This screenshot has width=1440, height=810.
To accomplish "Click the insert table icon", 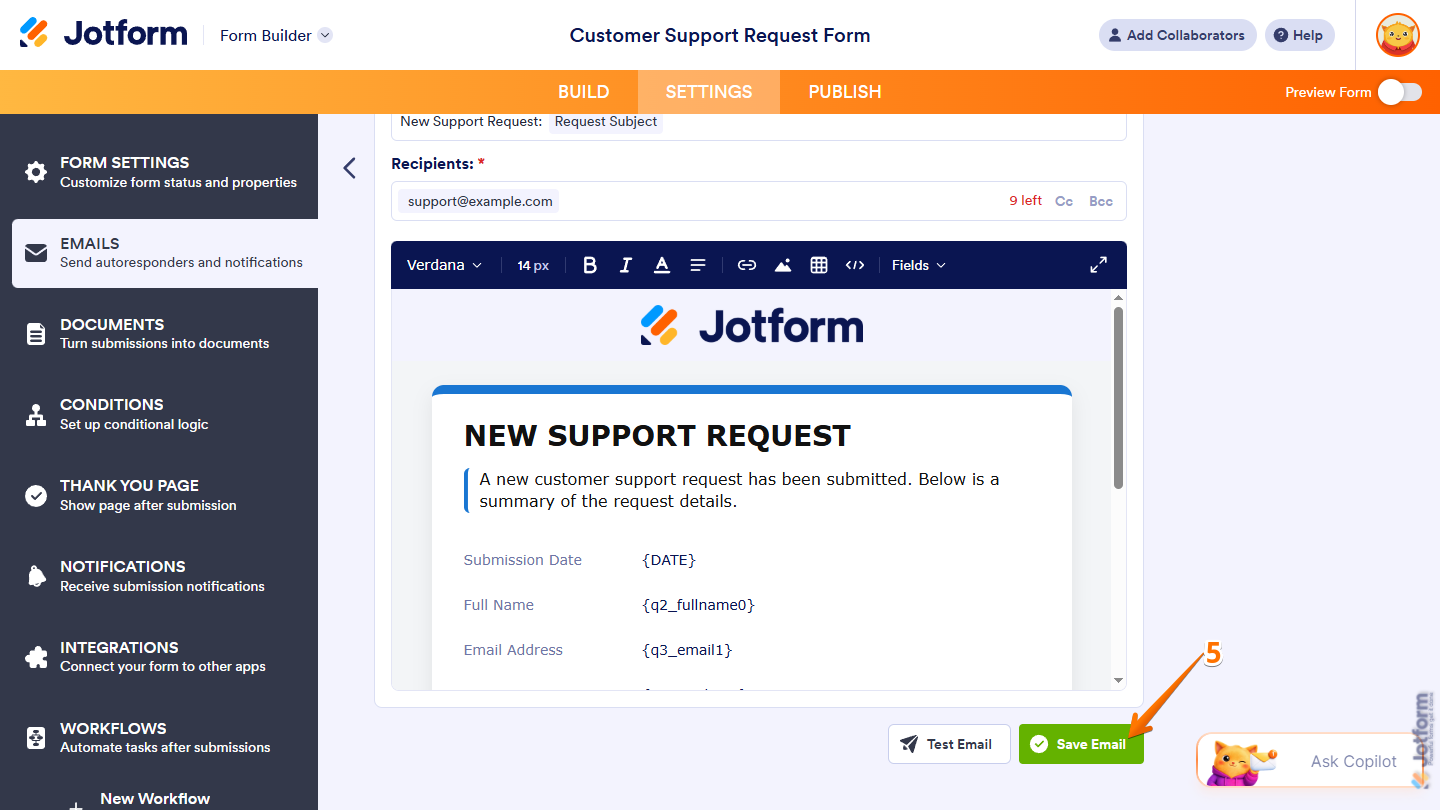I will pos(819,265).
